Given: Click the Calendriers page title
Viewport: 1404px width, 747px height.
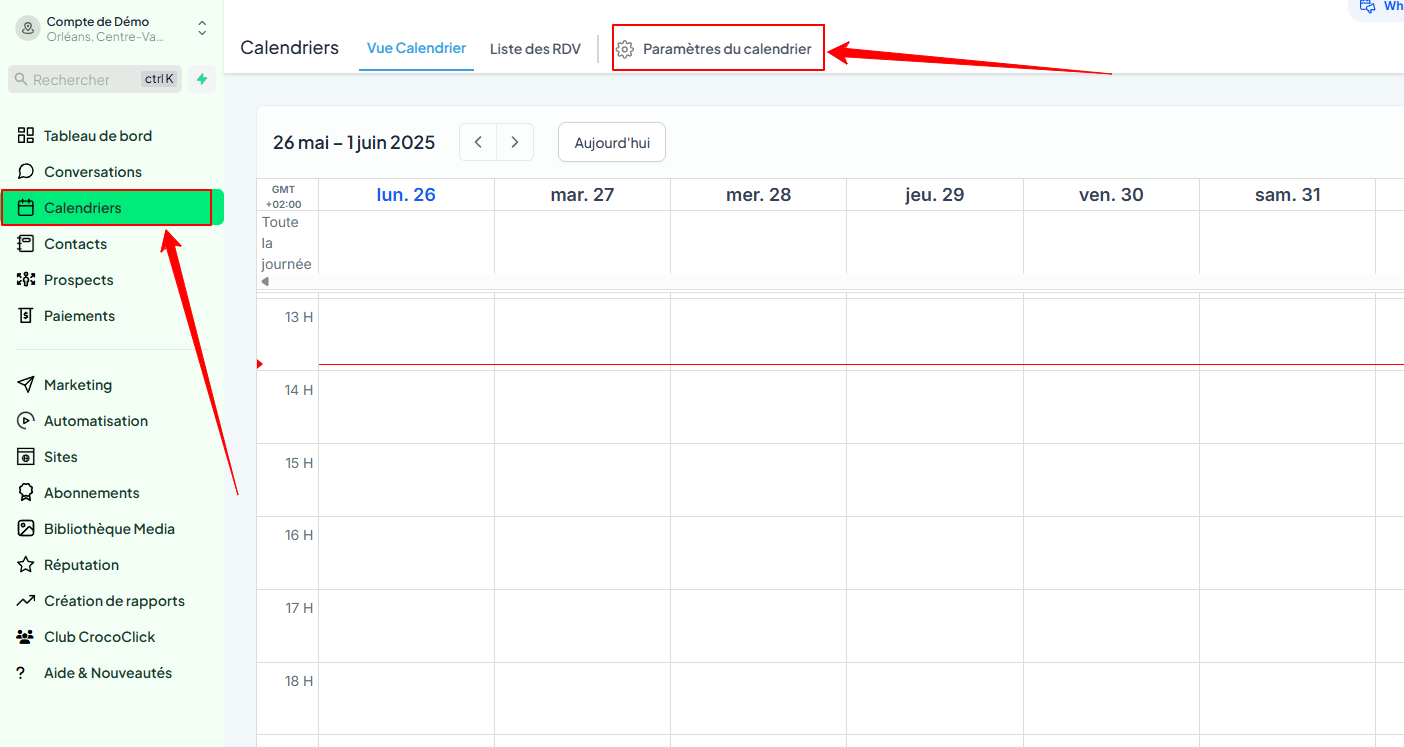Looking at the screenshot, I should 290,48.
